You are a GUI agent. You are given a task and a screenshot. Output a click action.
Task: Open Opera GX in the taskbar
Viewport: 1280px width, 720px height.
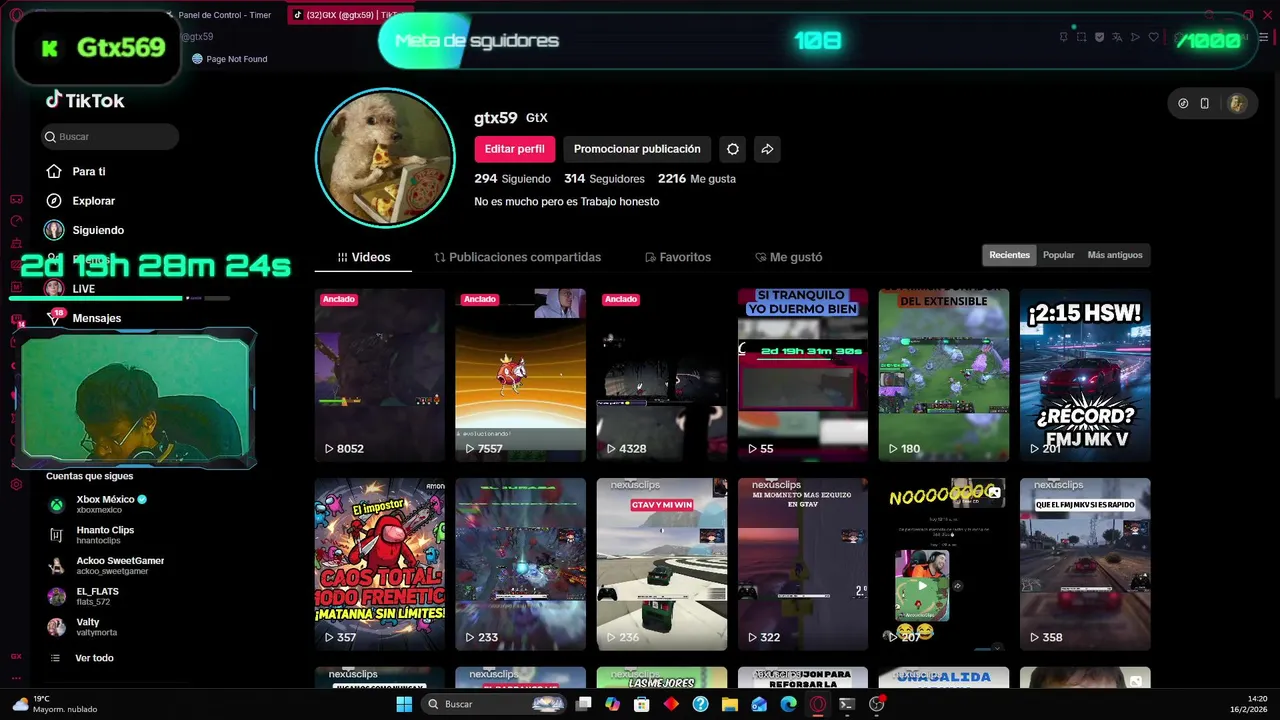point(818,704)
